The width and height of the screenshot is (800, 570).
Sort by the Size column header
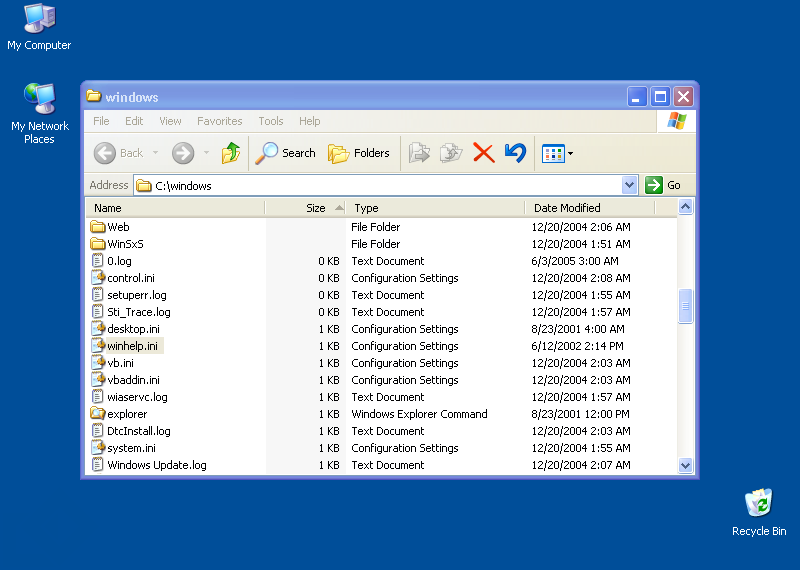click(305, 208)
